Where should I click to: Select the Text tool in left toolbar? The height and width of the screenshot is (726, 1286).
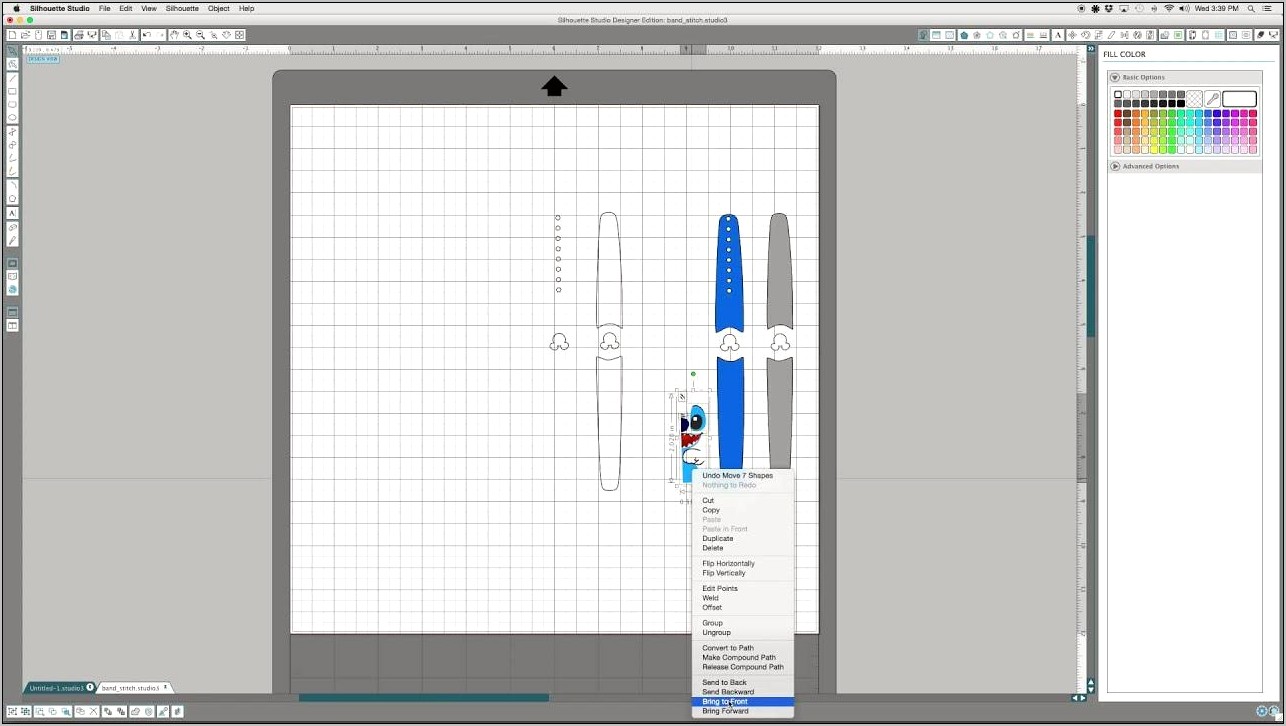click(x=12, y=213)
